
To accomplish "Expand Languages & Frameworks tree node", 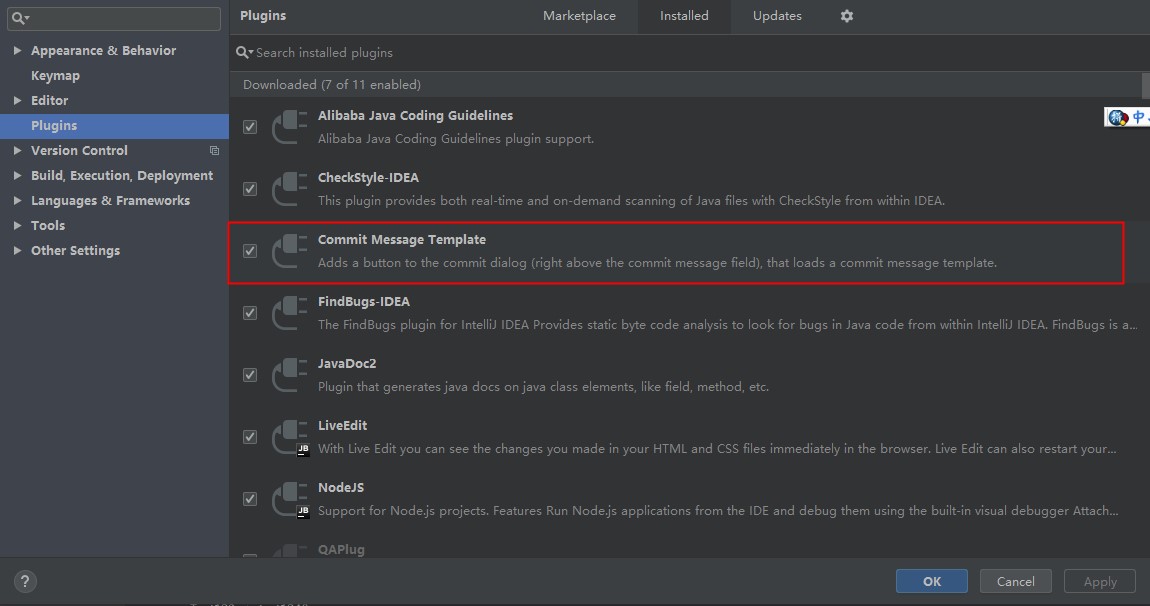I will pyautogui.click(x=17, y=200).
